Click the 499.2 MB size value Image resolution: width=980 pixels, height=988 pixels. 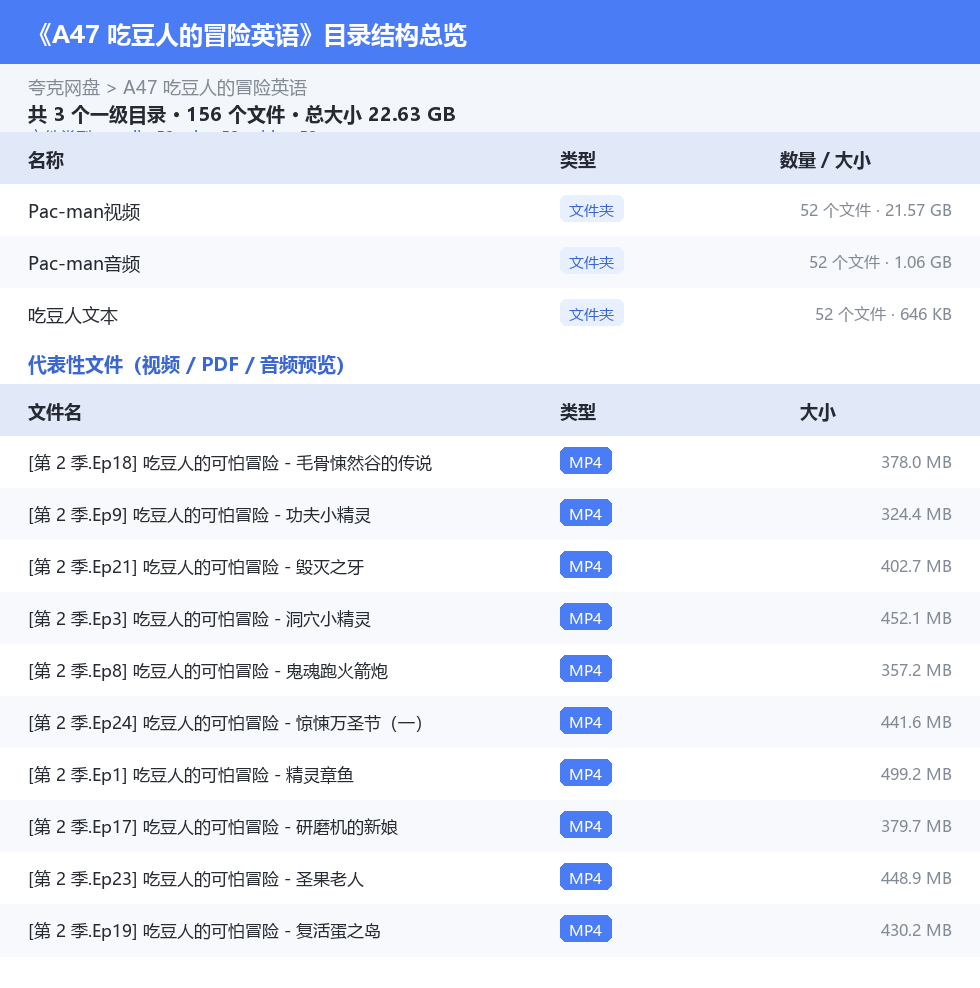(916, 774)
